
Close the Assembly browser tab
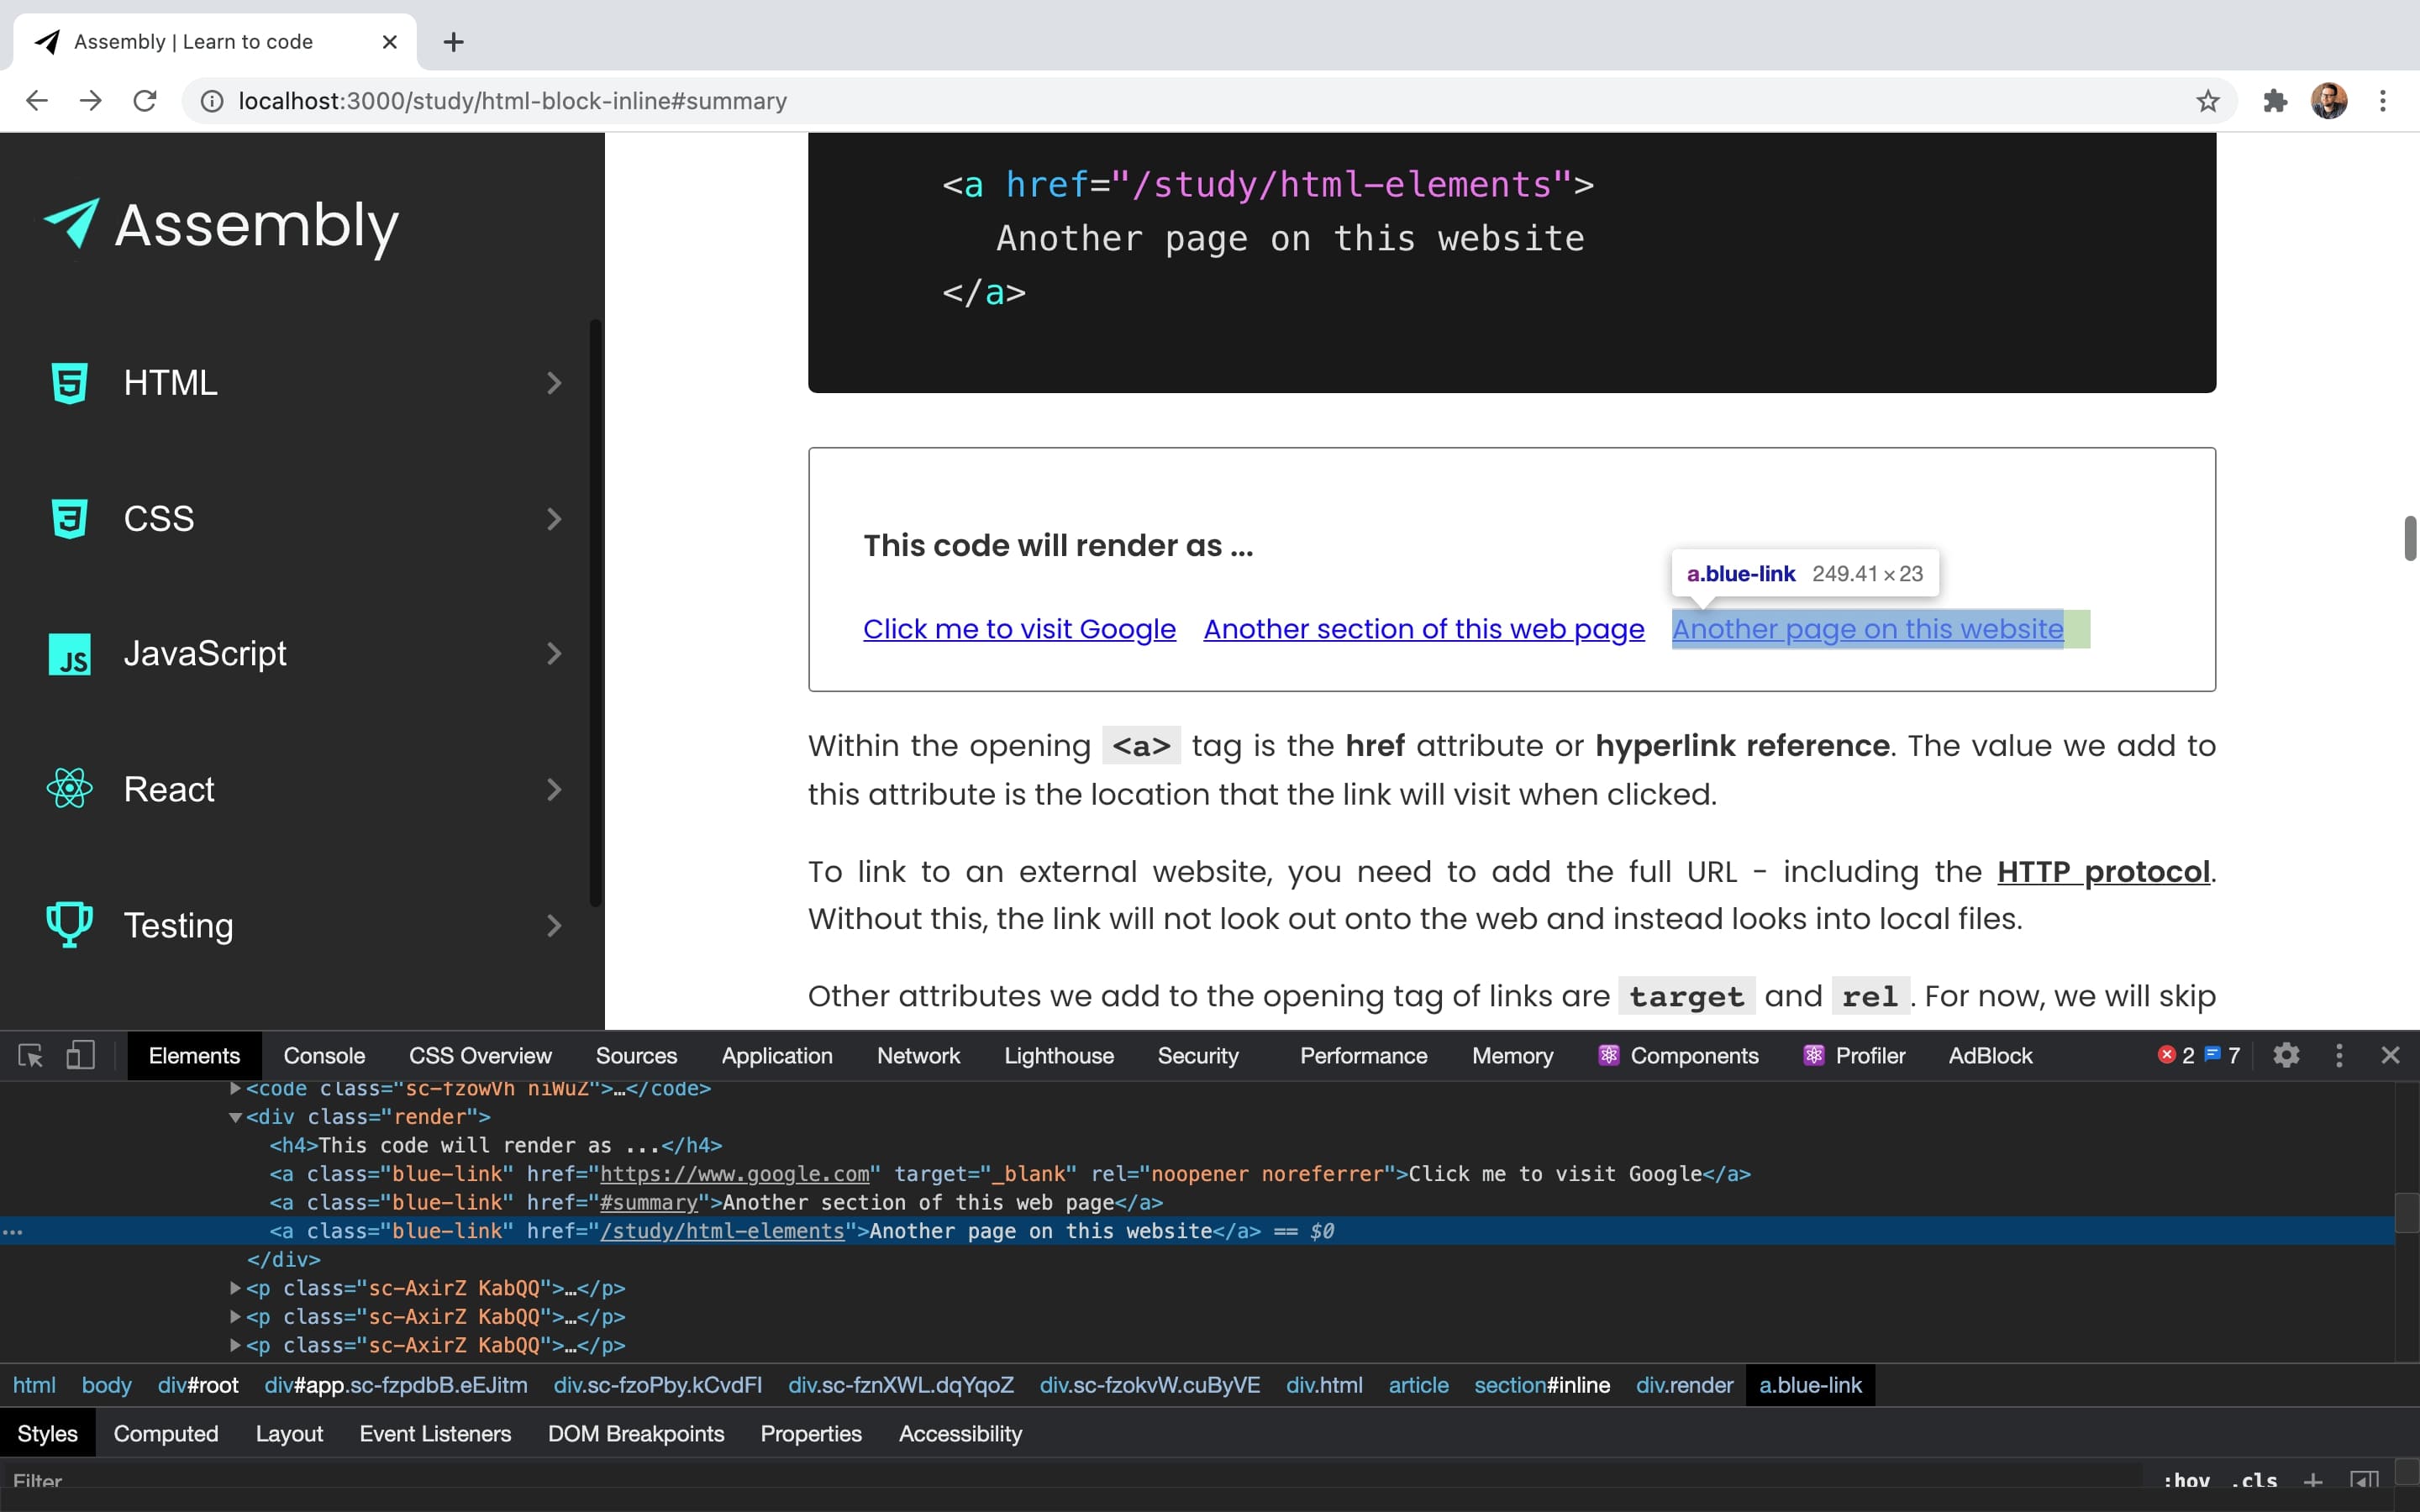coord(390,42)
